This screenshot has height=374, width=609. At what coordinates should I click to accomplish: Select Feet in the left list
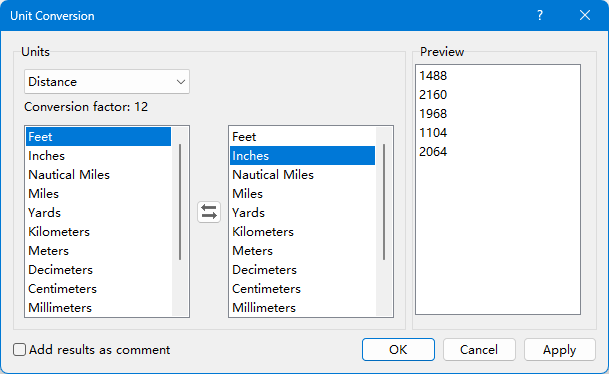point(99,137)
